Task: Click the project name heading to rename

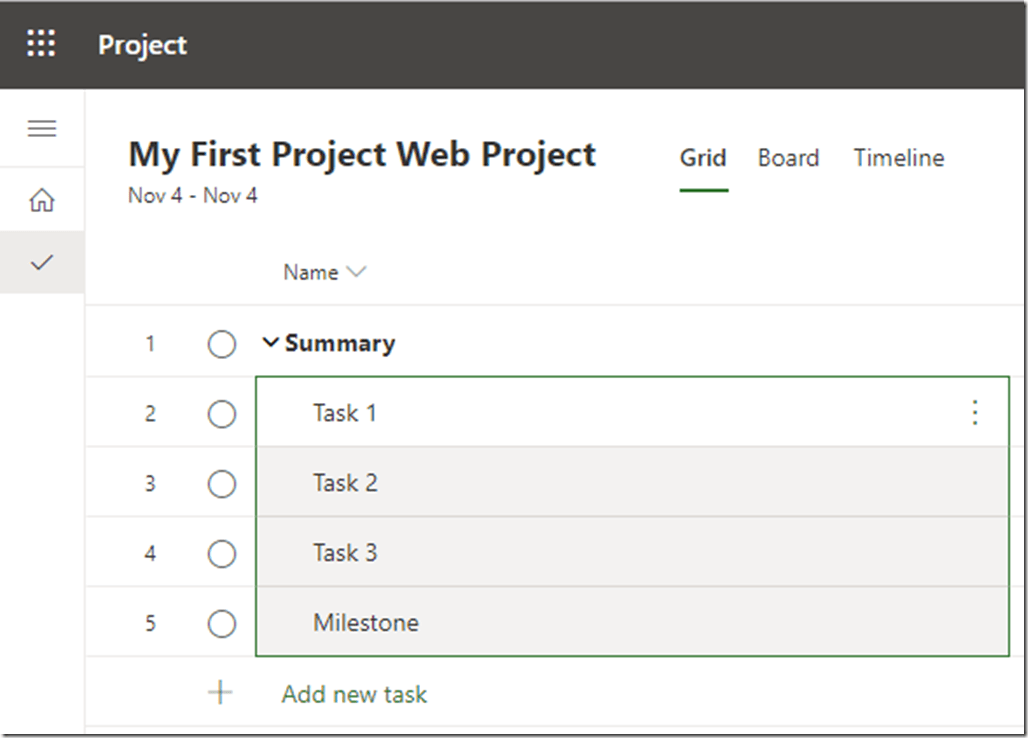Action: pos(362,155)
